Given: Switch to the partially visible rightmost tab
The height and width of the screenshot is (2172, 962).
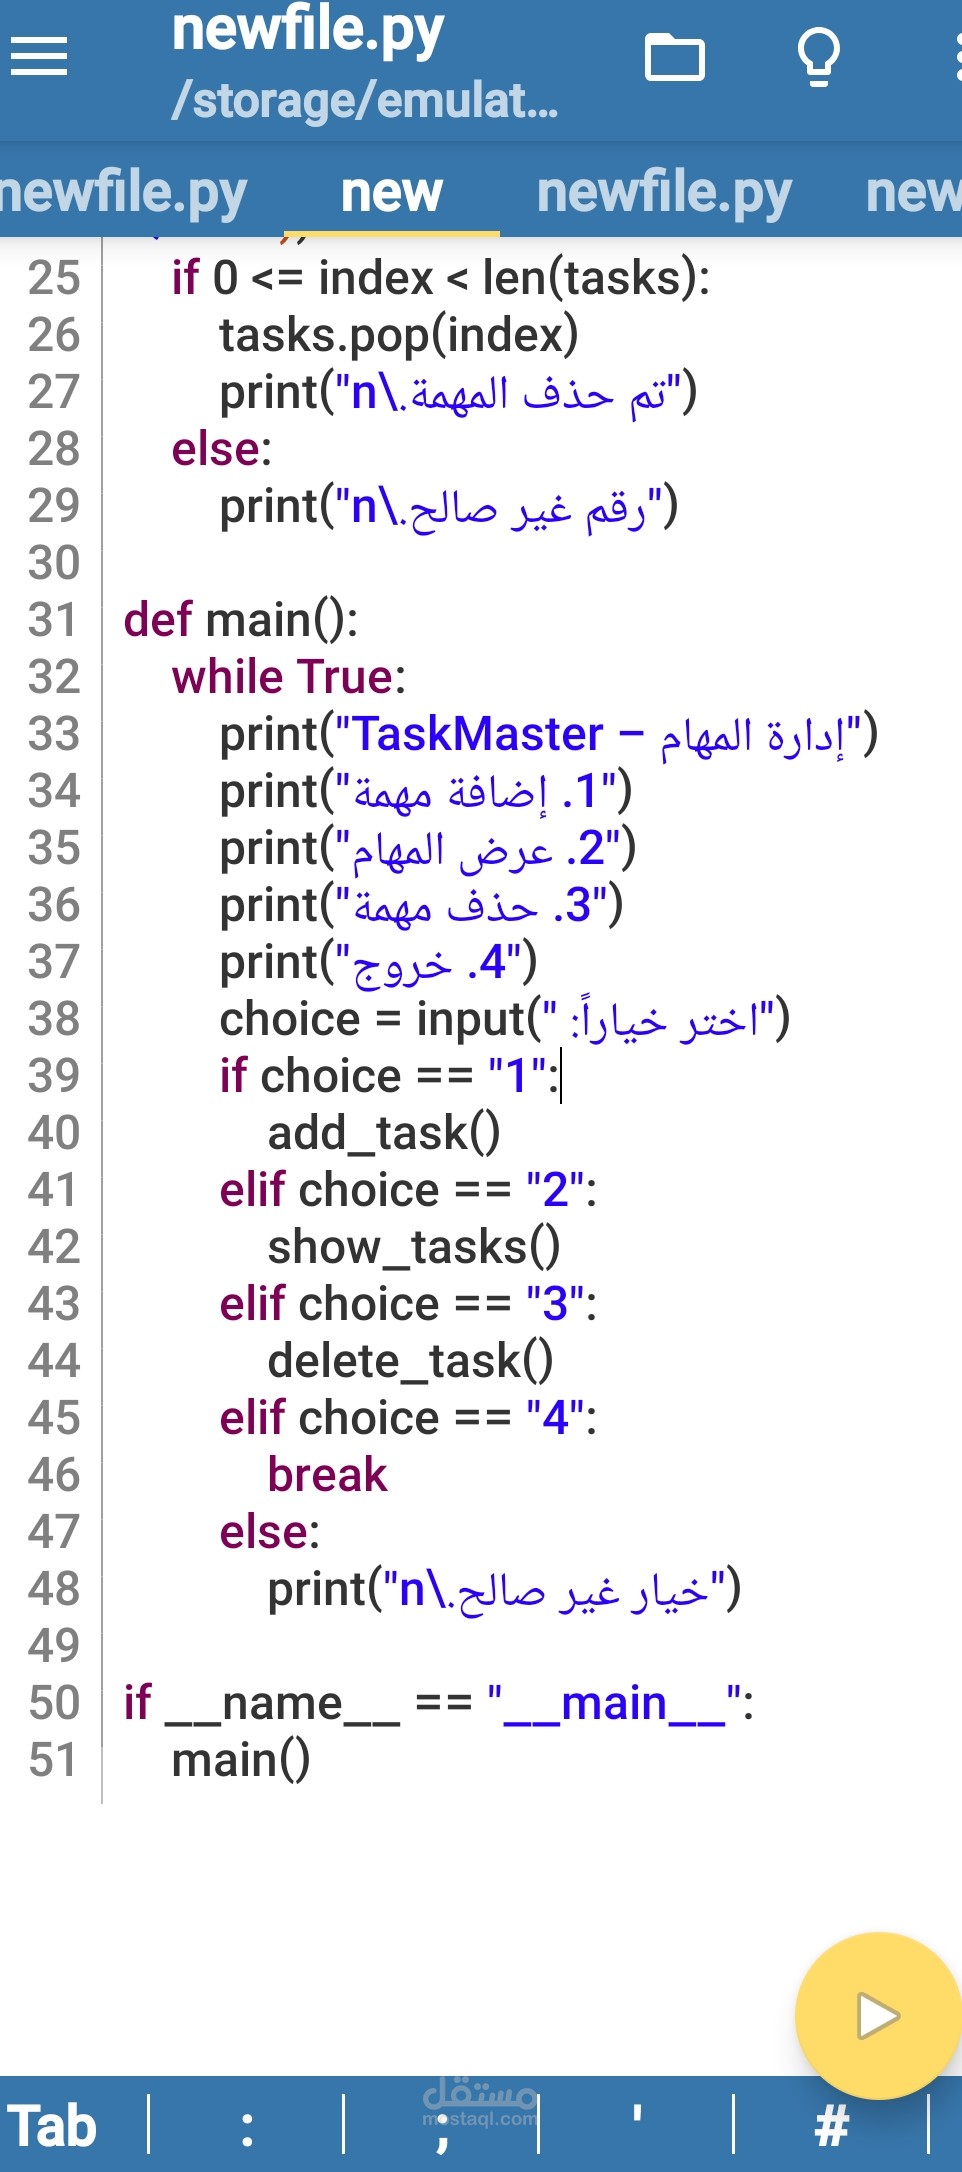Looking at the screenshot, I should pyautogui.click(x=912, y=192).
